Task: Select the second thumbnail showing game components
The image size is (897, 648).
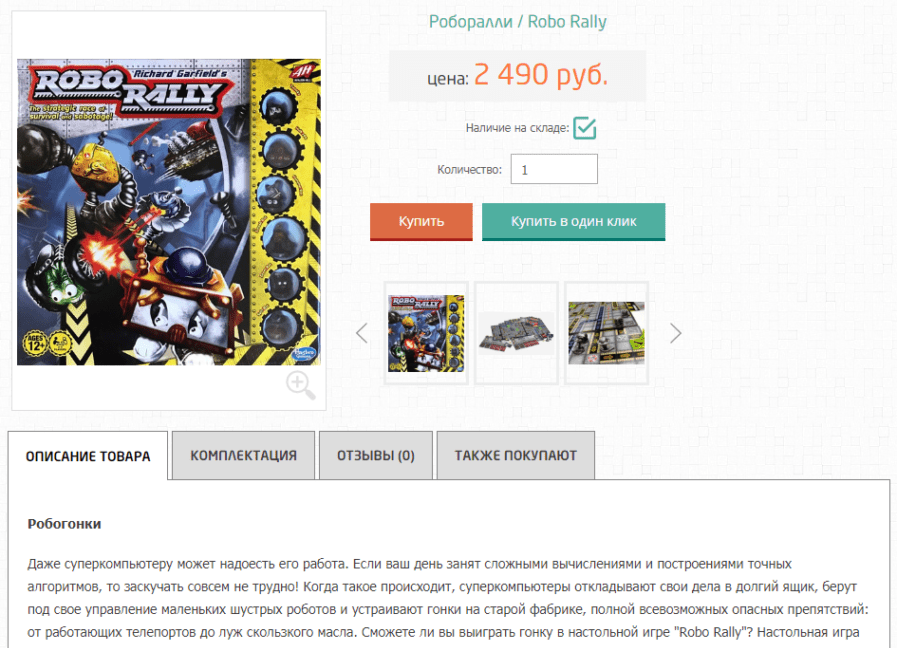Action: [x=516, y=333]
